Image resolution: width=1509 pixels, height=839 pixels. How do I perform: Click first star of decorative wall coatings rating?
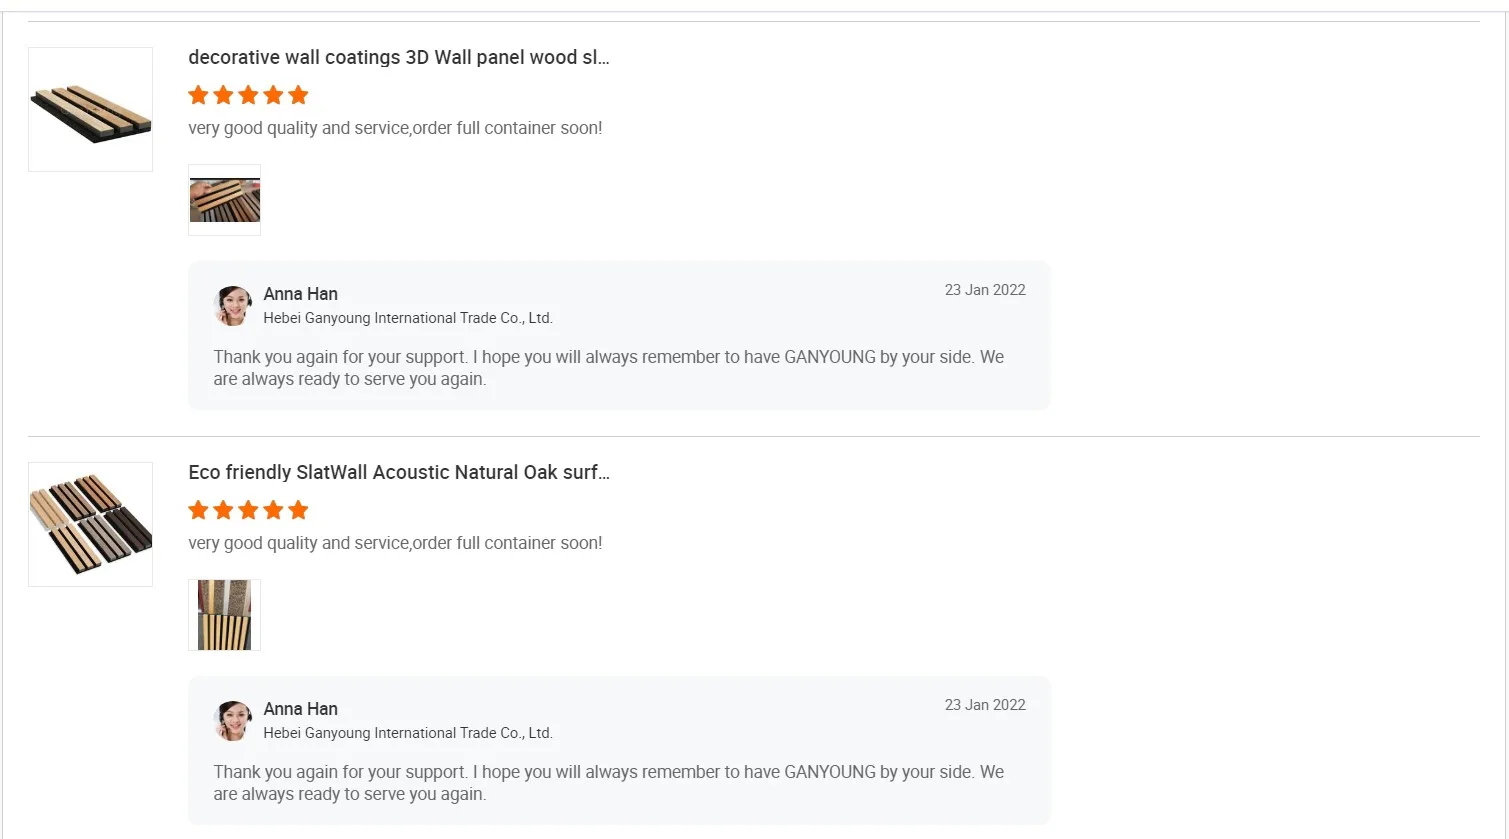tap(198, 95)
